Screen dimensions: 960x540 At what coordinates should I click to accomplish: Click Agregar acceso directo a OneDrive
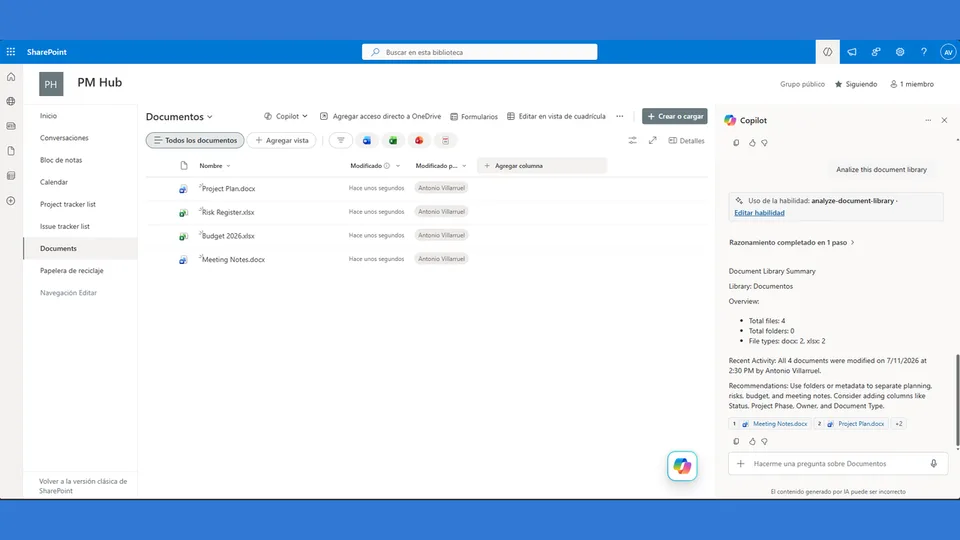pos(380,116)
